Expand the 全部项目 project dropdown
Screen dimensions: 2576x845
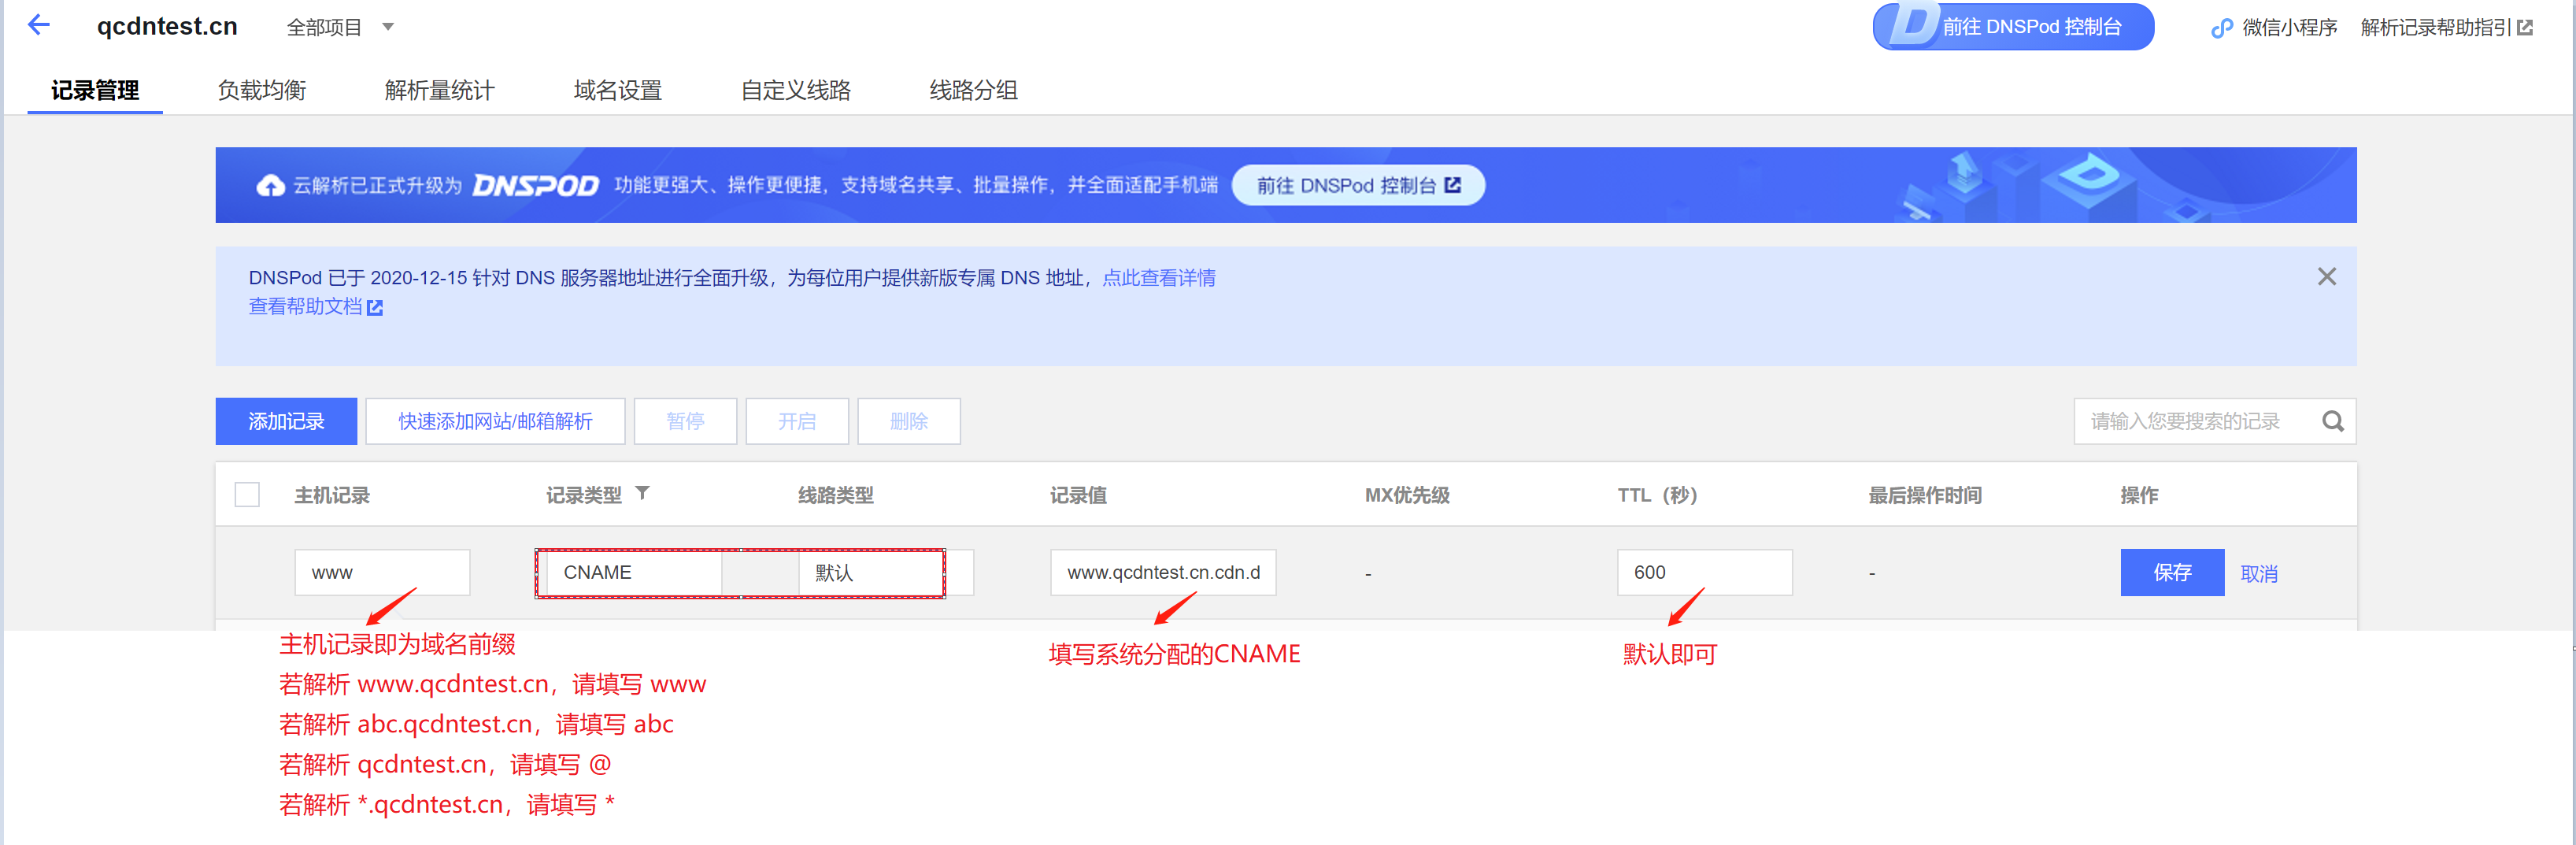tap(340, 27)
